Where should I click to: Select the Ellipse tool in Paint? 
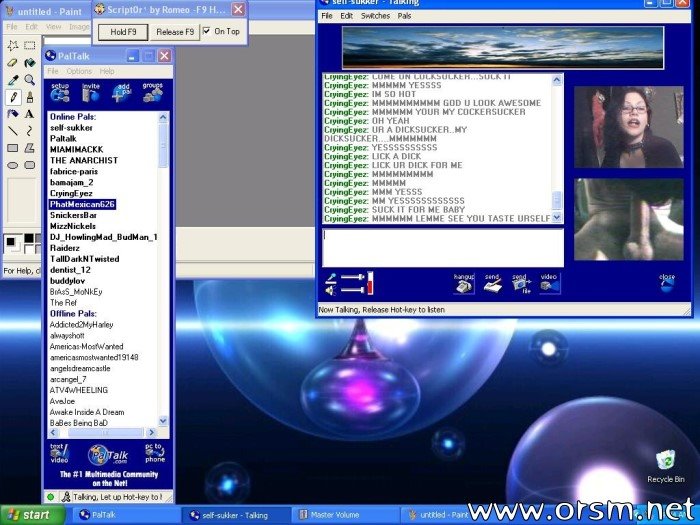(13, 165)
